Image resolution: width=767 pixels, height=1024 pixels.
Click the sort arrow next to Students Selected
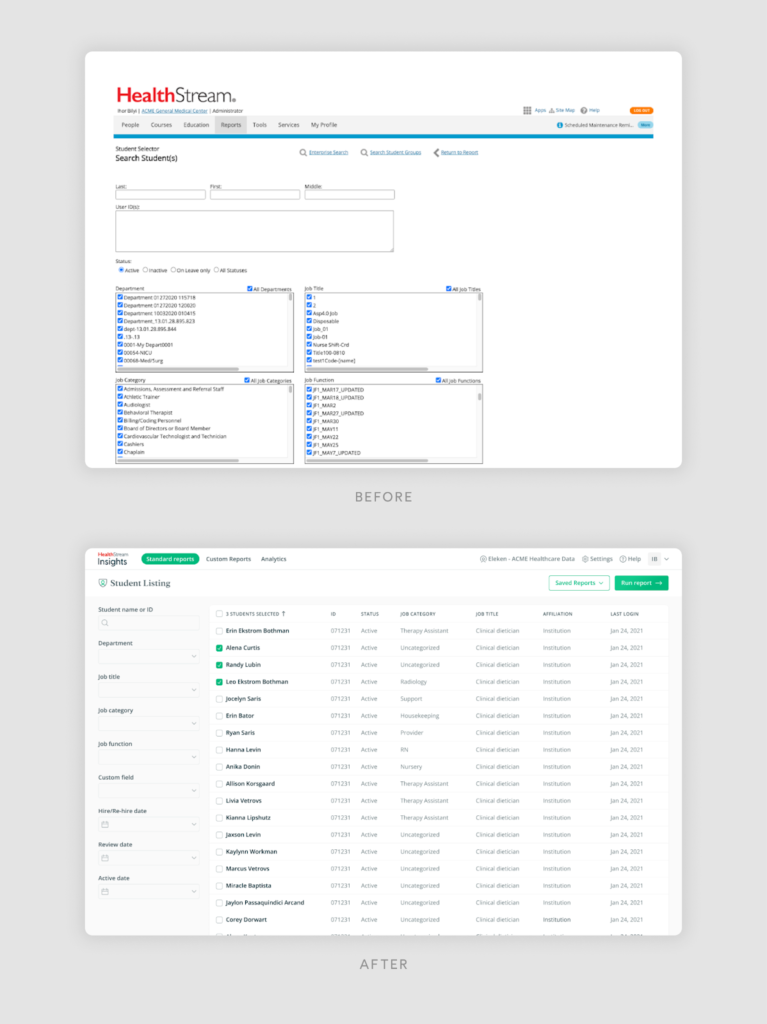tap(284, 614)
